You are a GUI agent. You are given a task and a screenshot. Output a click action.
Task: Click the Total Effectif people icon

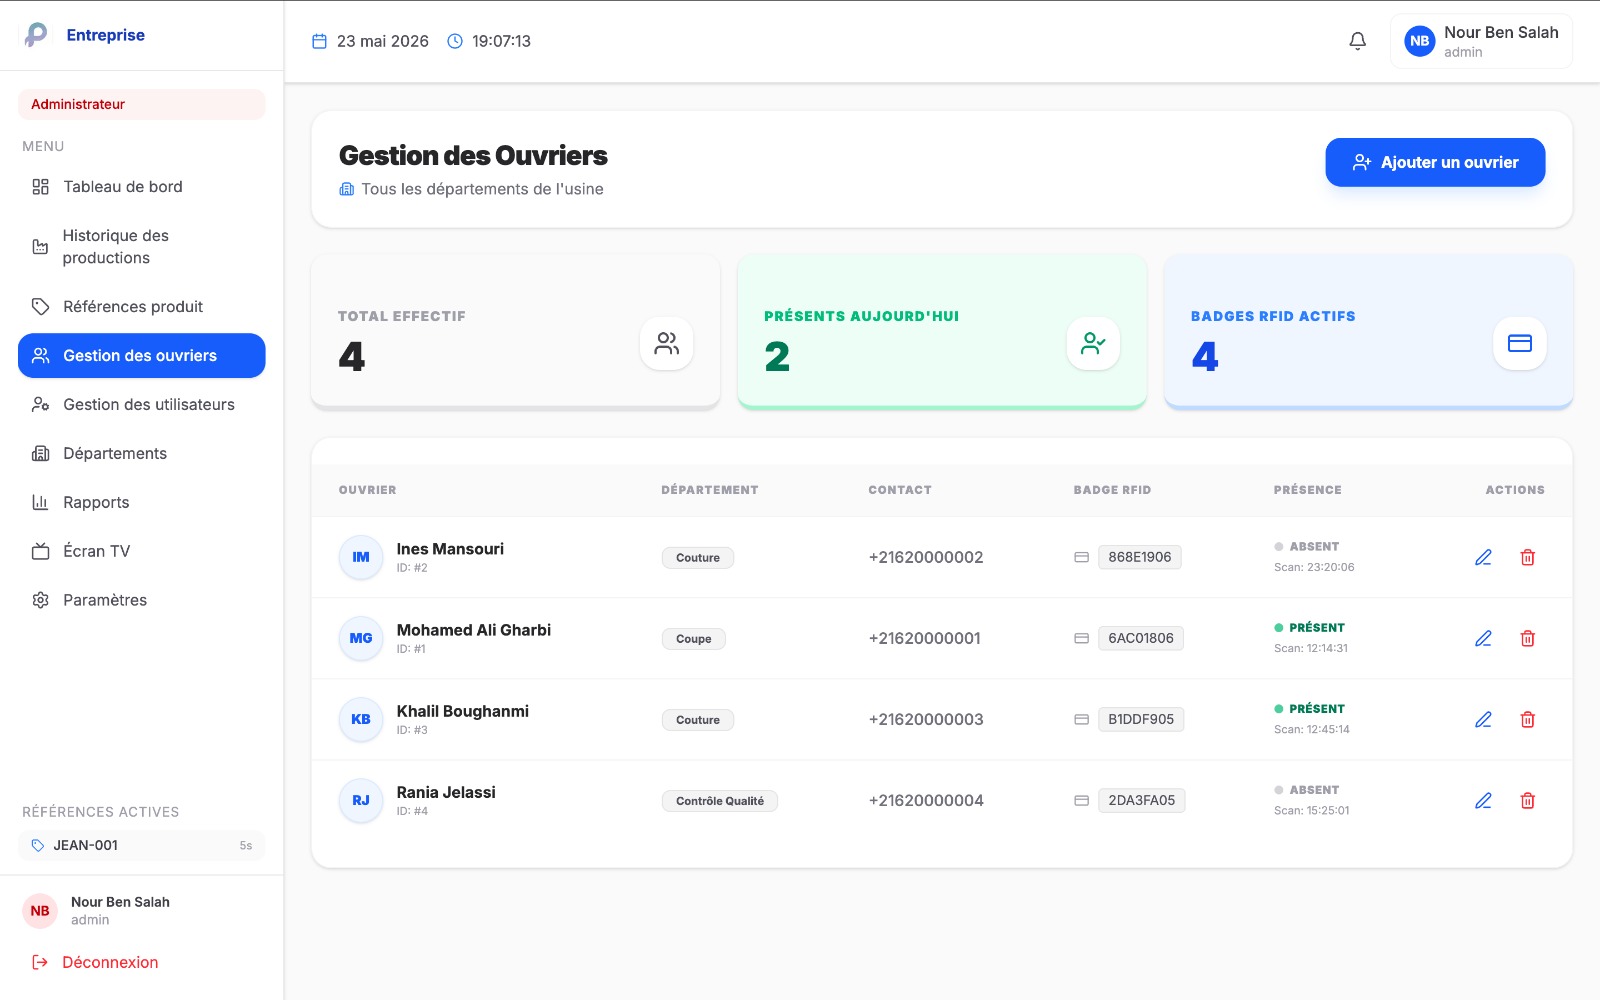(666, 343)
